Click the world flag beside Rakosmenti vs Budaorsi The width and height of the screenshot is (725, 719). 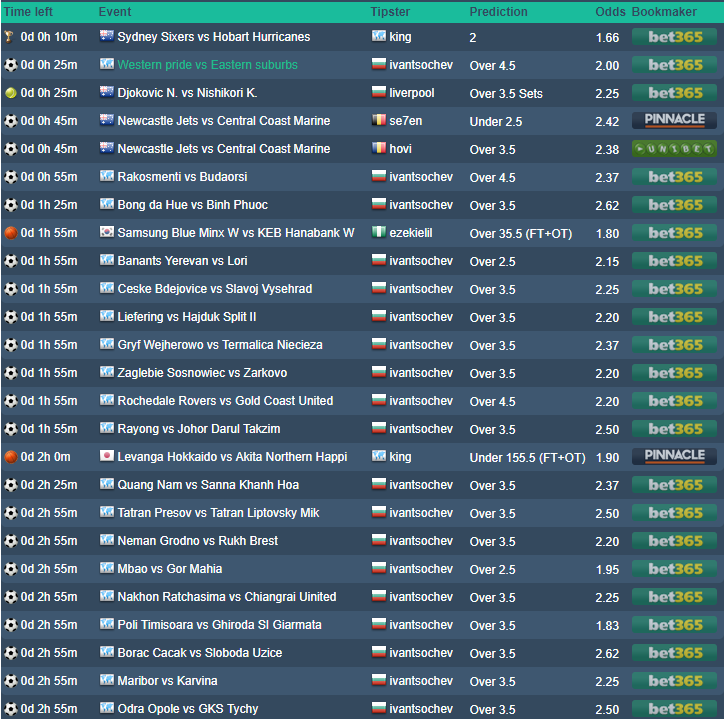coord(107,176)
